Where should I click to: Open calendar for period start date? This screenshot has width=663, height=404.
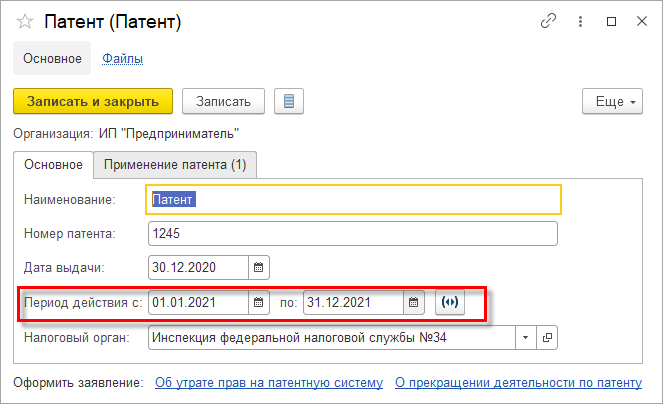258,302
